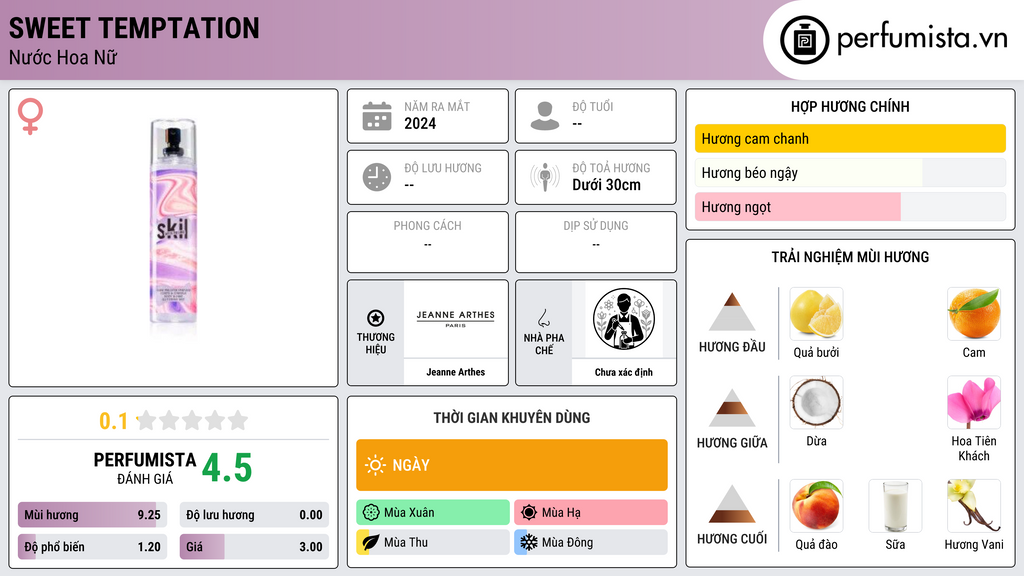Click the middle-note pyramid icon for Hương Giữa
Screen dimensions: 1024x576
[x=732, y=408]
